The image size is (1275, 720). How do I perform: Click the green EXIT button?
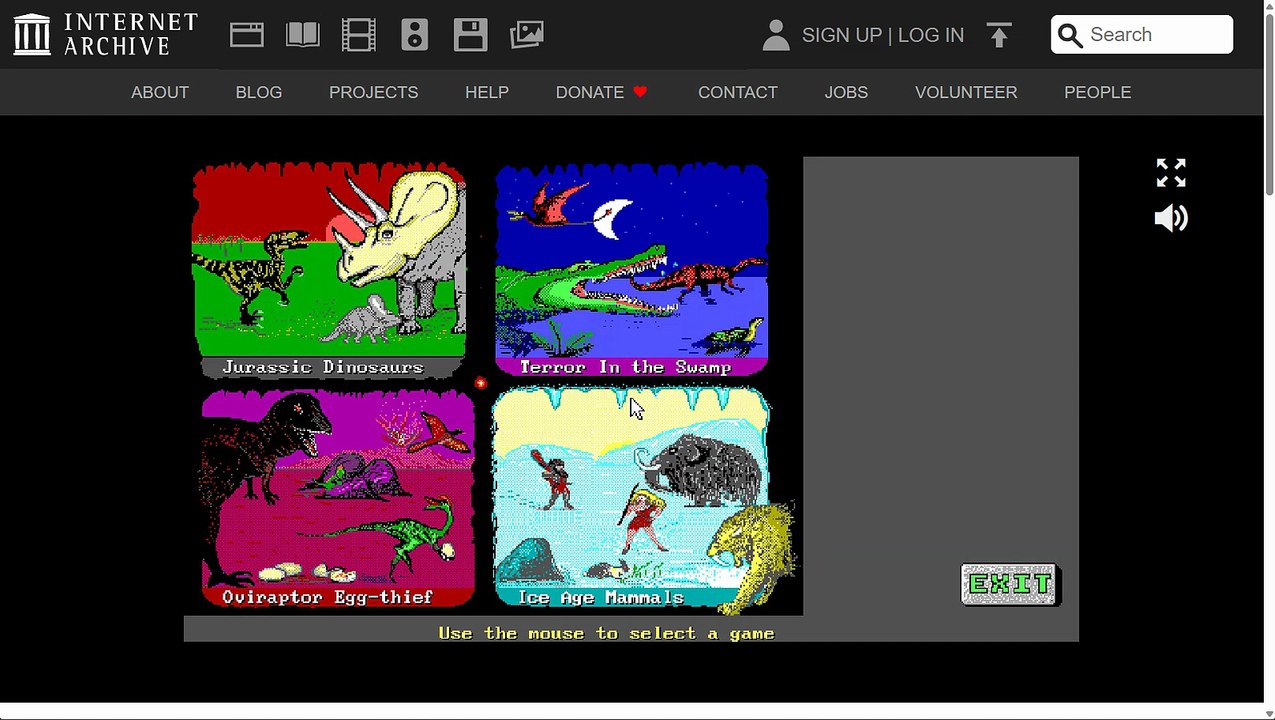click(x=1010, y=585)
